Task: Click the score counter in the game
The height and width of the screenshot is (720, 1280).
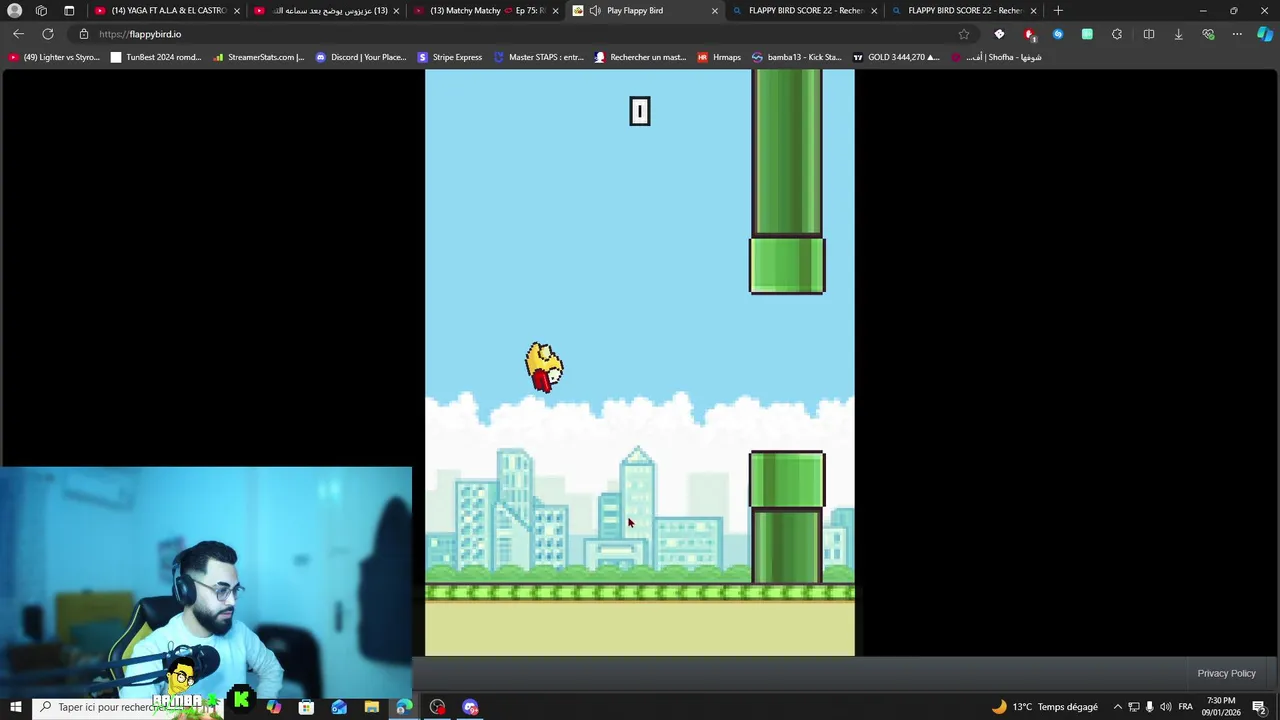Action: coord(639,111)
